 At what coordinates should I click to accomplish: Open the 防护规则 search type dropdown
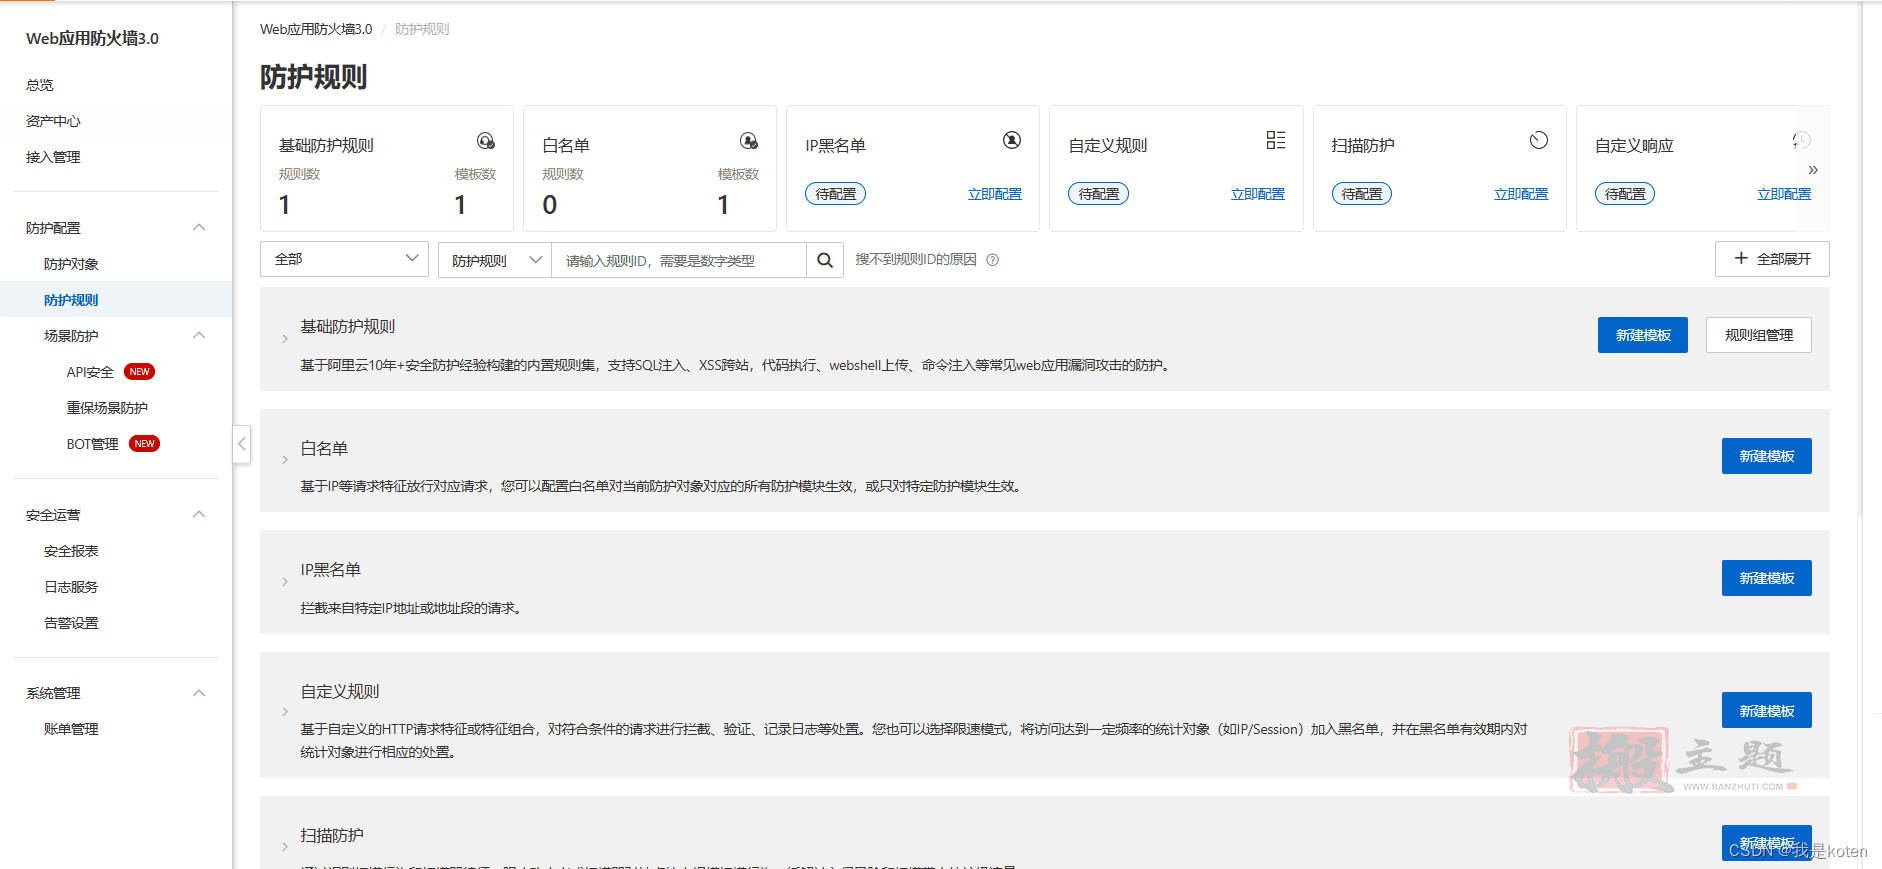click(x=495, y=260)
